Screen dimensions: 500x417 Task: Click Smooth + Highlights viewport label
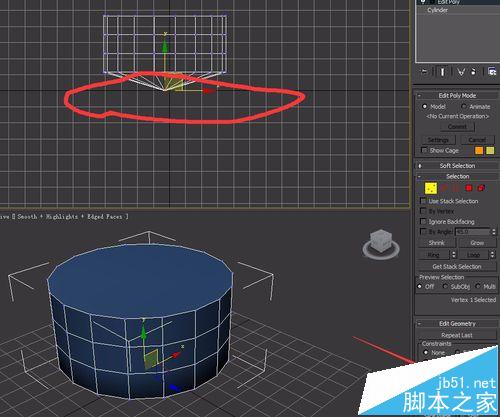coord(48,217)
